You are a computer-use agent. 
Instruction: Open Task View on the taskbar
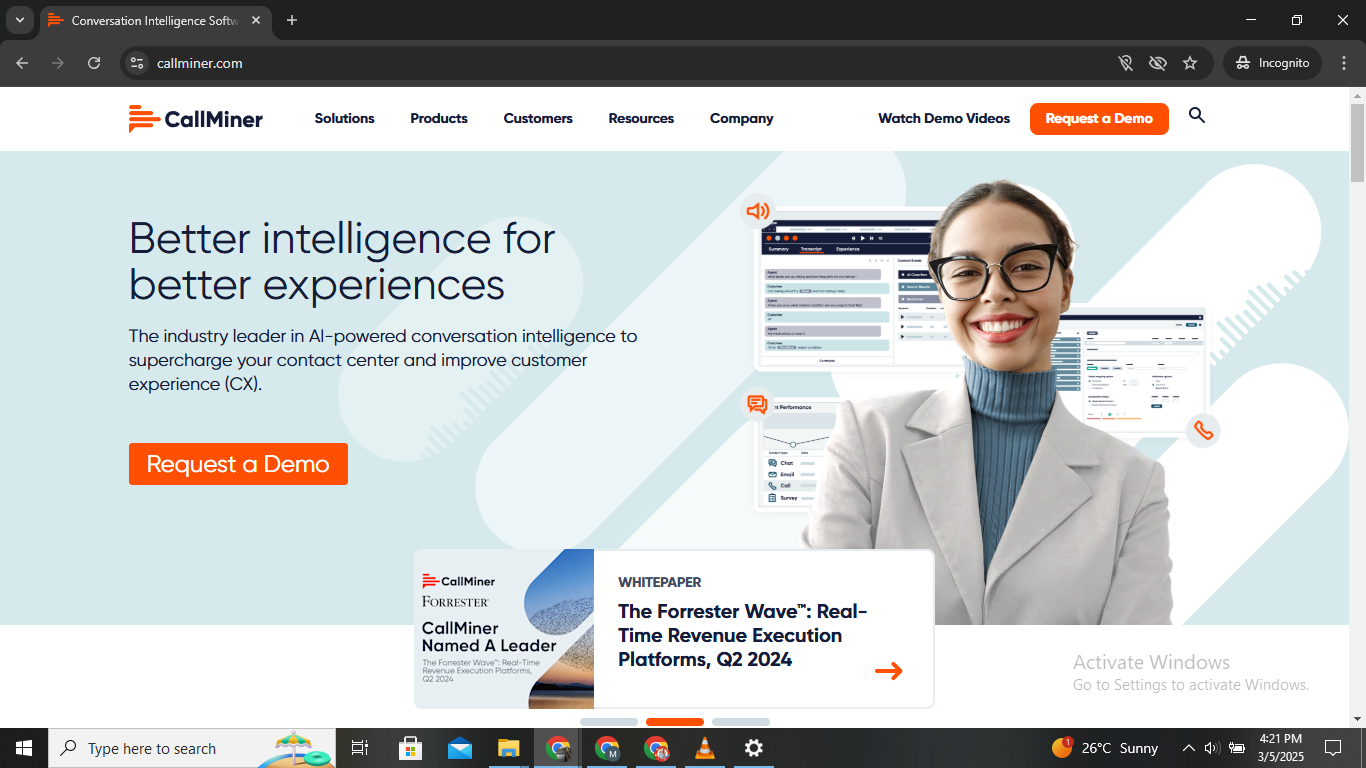[x=360, y=748]
